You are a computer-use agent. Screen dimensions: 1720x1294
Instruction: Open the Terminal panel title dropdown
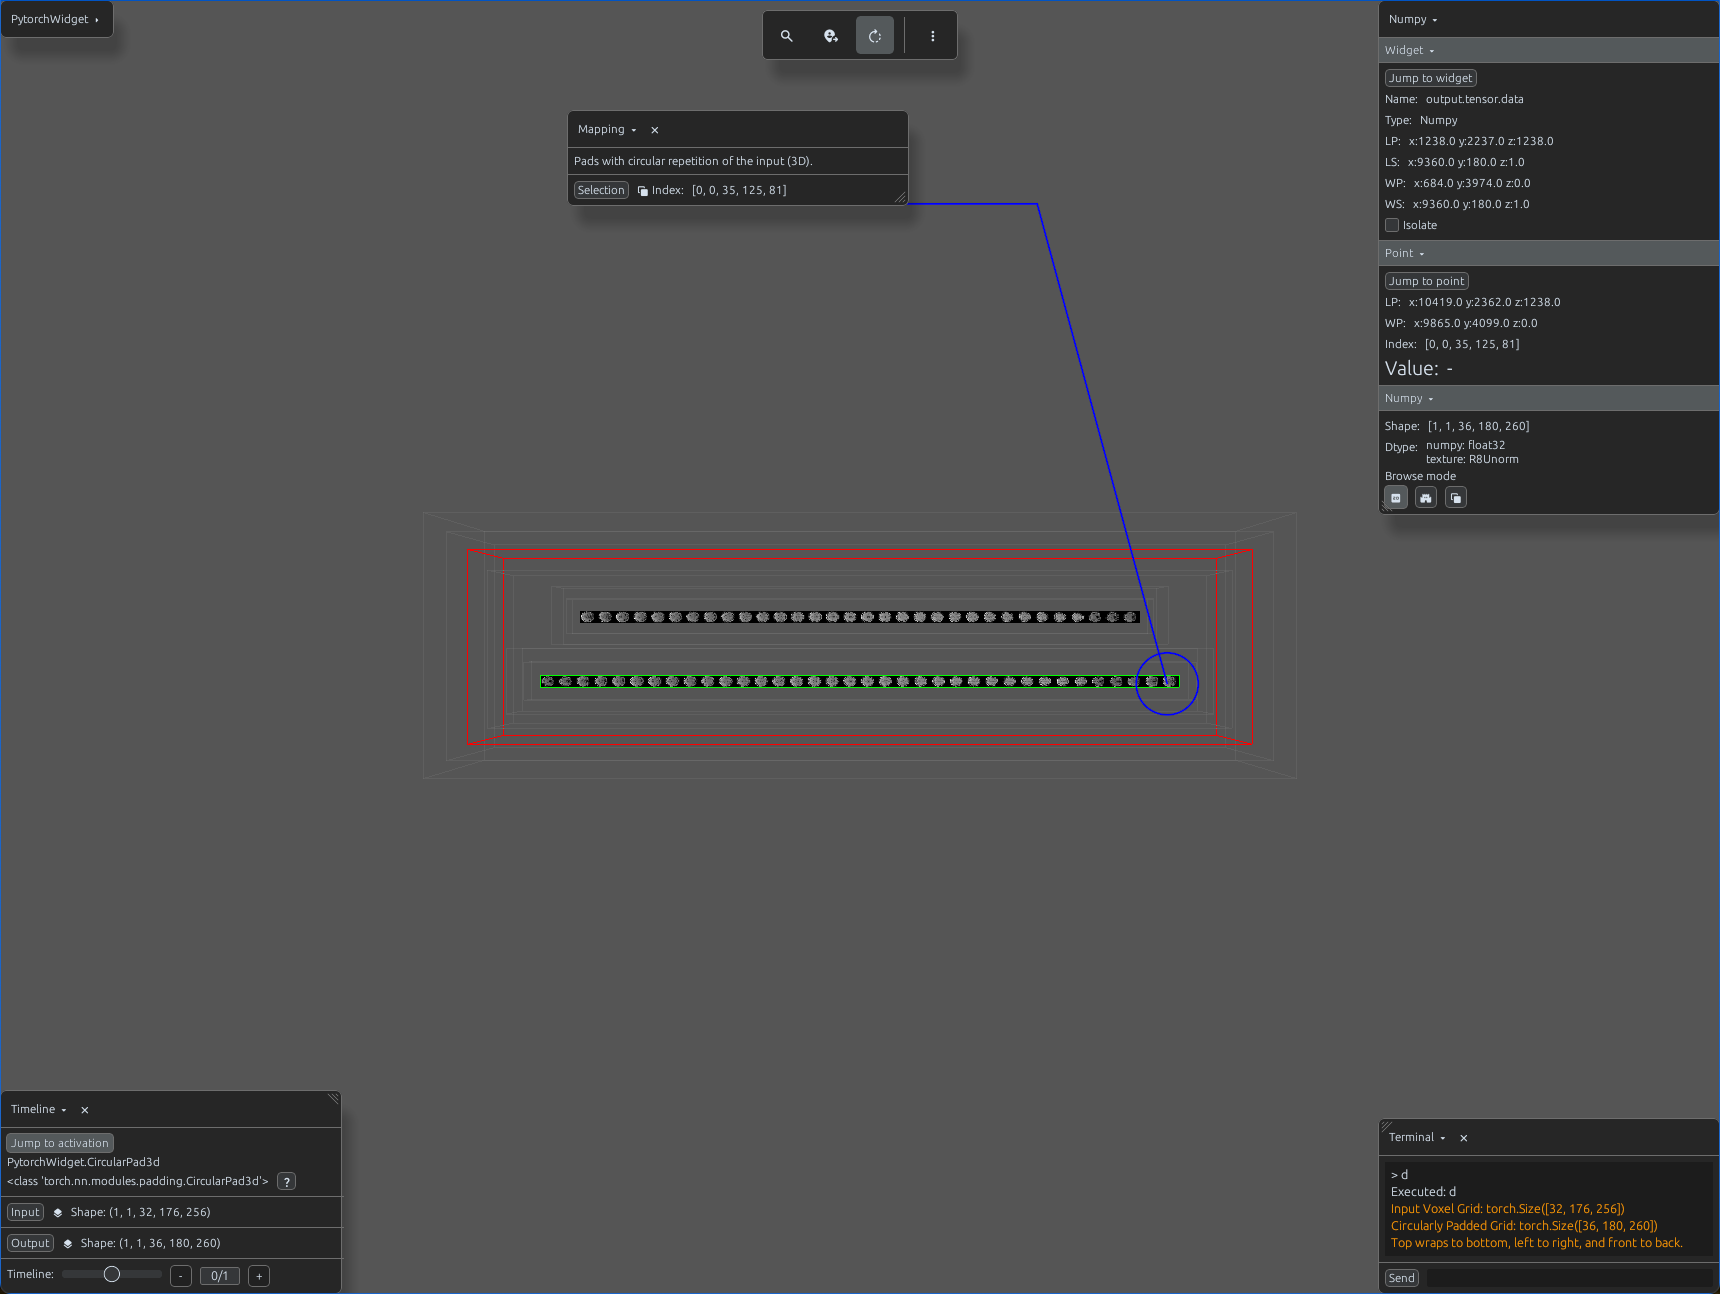(1417, 1138)
